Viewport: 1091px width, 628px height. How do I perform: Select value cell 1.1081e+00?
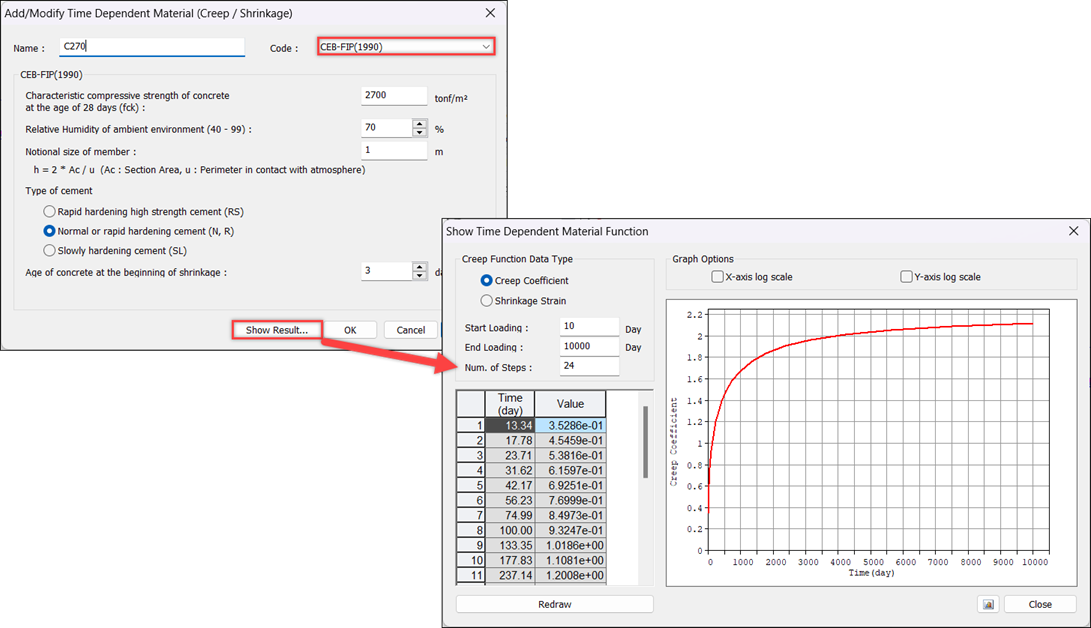(570, 560)
